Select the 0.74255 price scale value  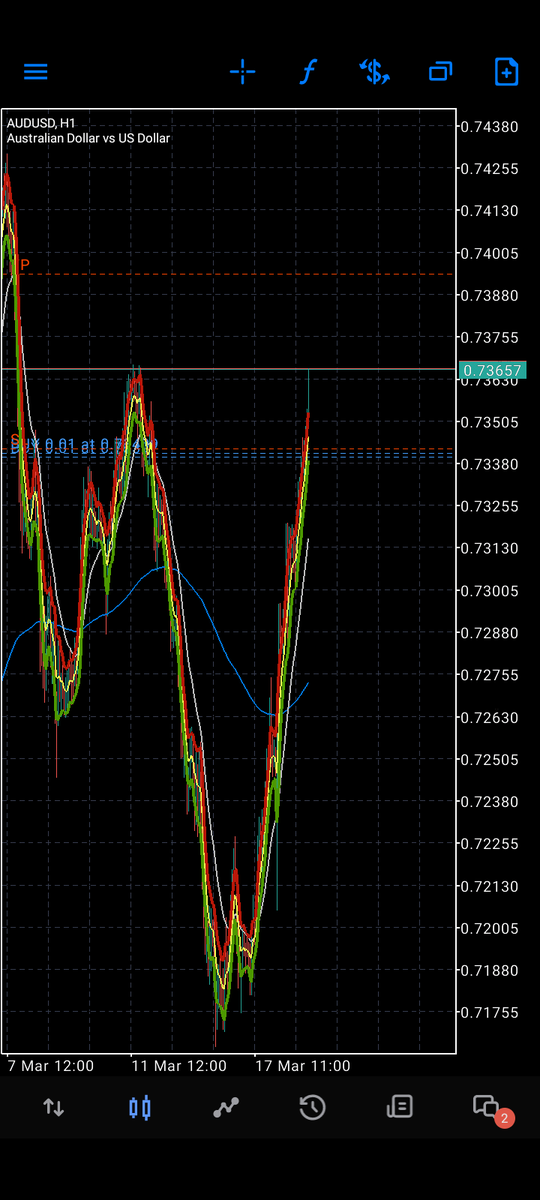tap(490, 169)
